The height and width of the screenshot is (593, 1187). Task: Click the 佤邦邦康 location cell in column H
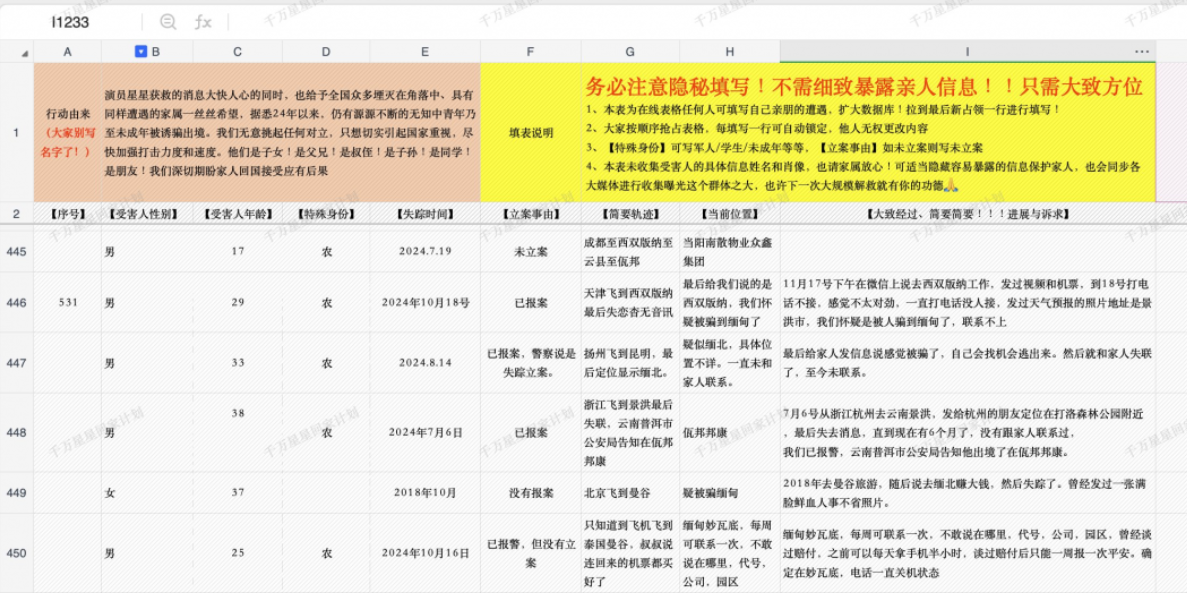pos(730,432)
